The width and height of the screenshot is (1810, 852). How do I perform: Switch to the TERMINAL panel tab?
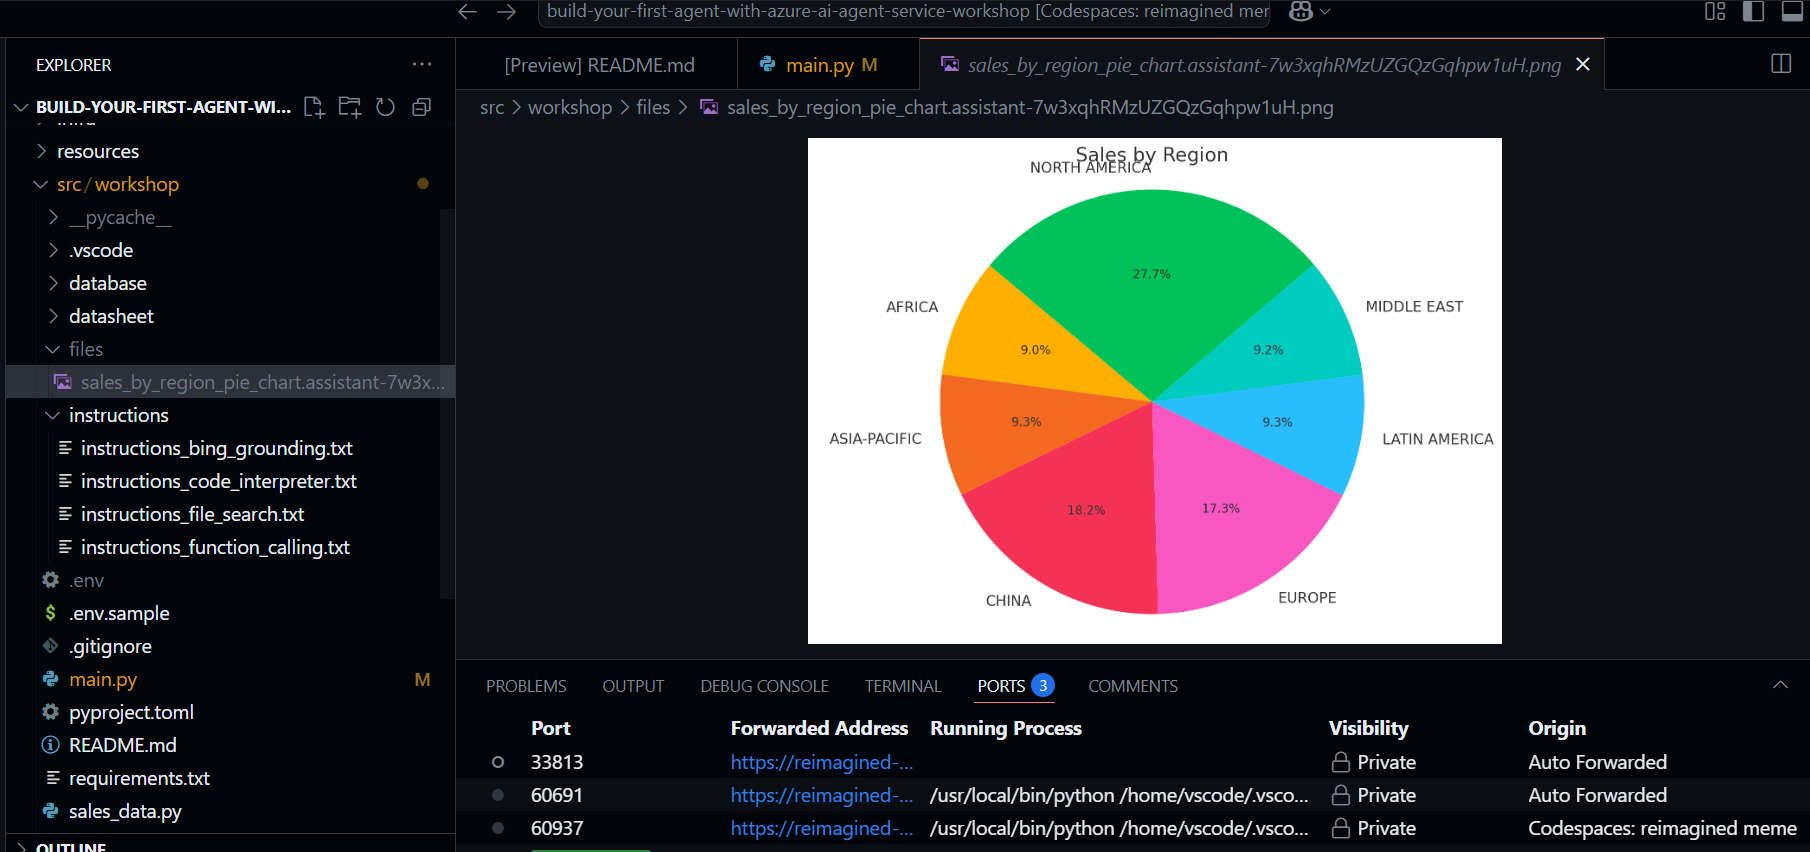[903, 686]
